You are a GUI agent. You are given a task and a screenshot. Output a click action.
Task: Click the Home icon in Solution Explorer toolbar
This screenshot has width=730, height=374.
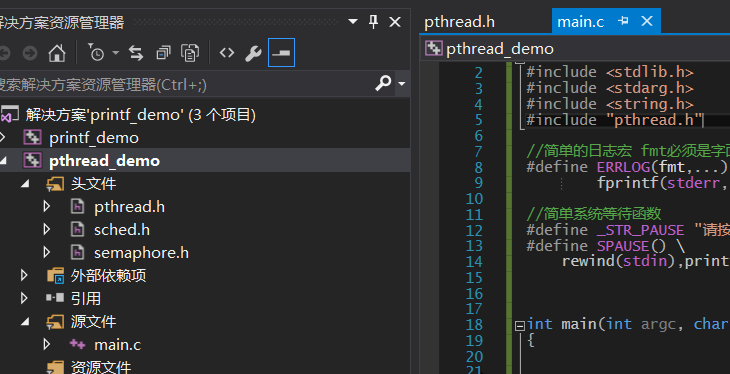tap(57, 53)
